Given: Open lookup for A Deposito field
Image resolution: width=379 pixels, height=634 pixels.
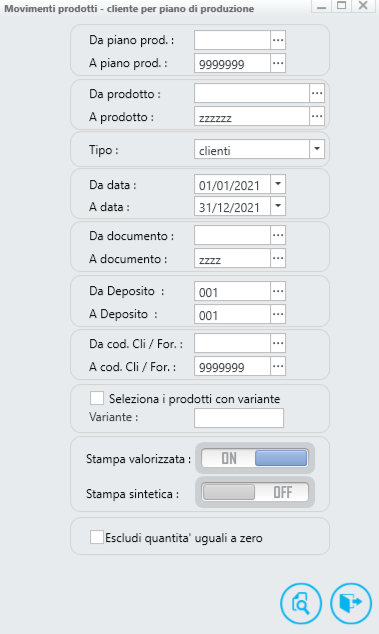Looking at the screenshot, I should (x=278, y=314).
